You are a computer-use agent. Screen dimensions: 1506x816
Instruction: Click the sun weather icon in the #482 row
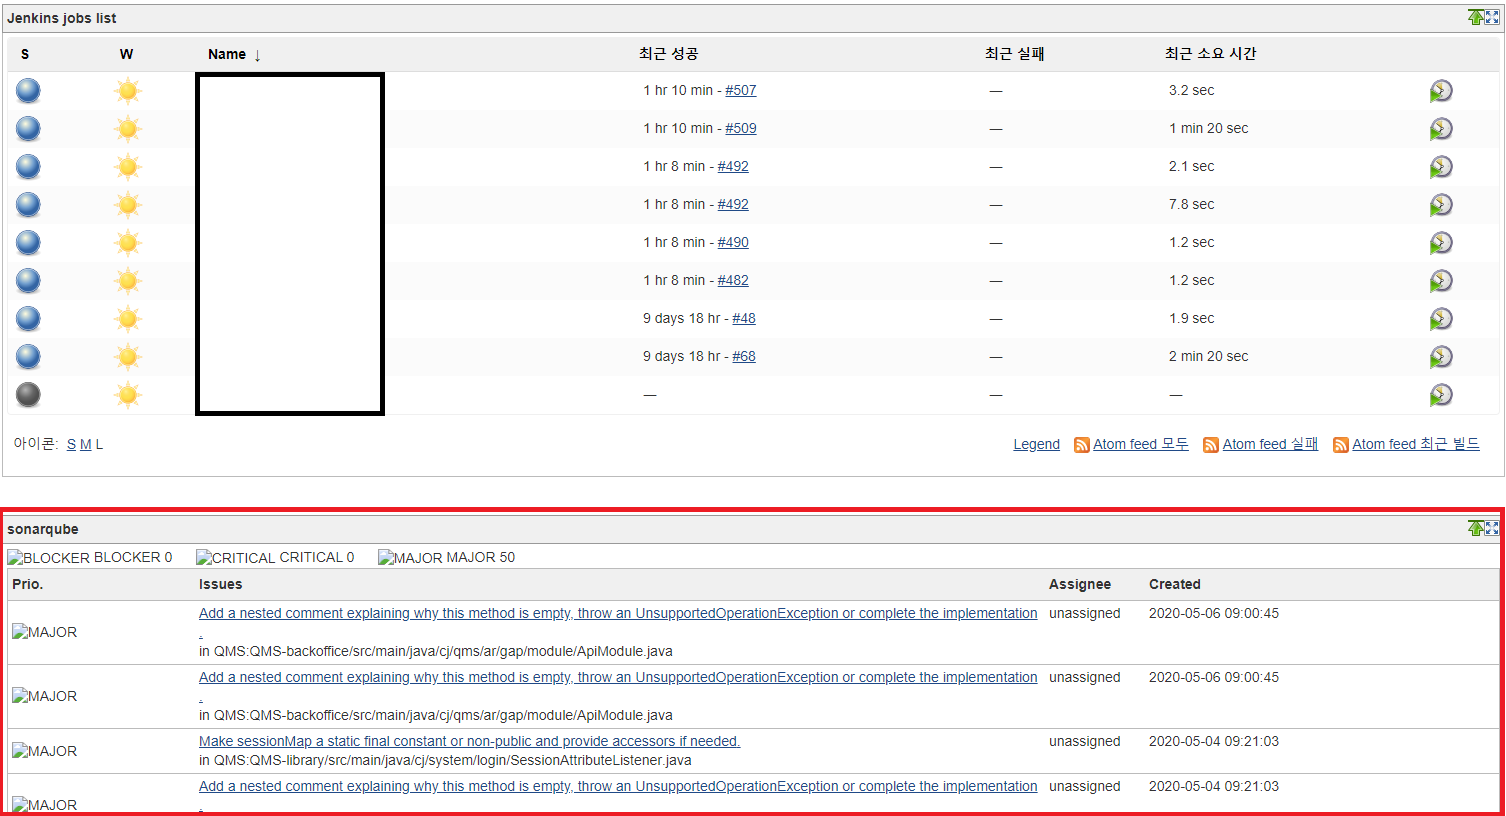coord(127,281)
